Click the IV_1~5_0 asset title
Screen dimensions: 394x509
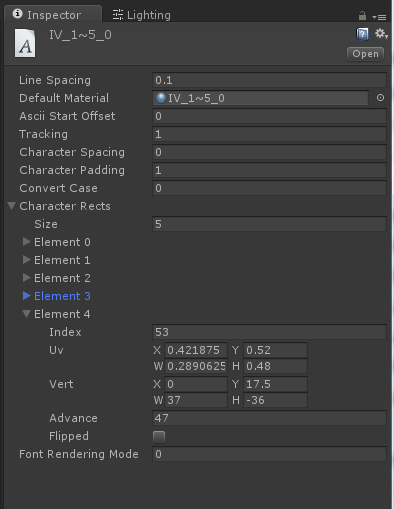[80, 35]
